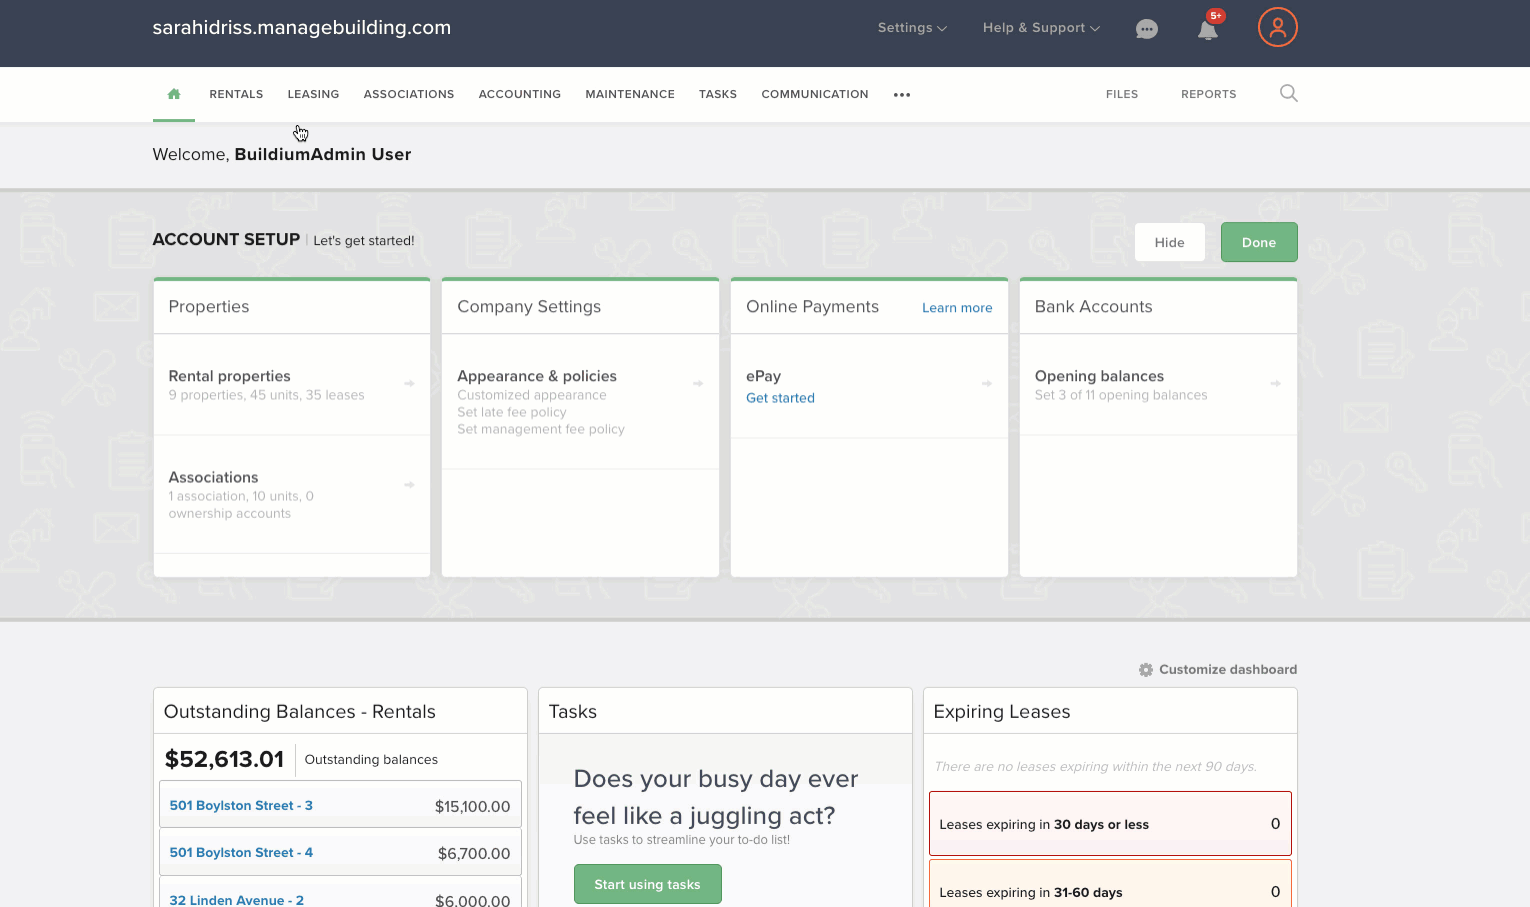Open the Rentals menu
Image resolution: width=1530 pixels, height=907 pixels.
click(236, 94)
